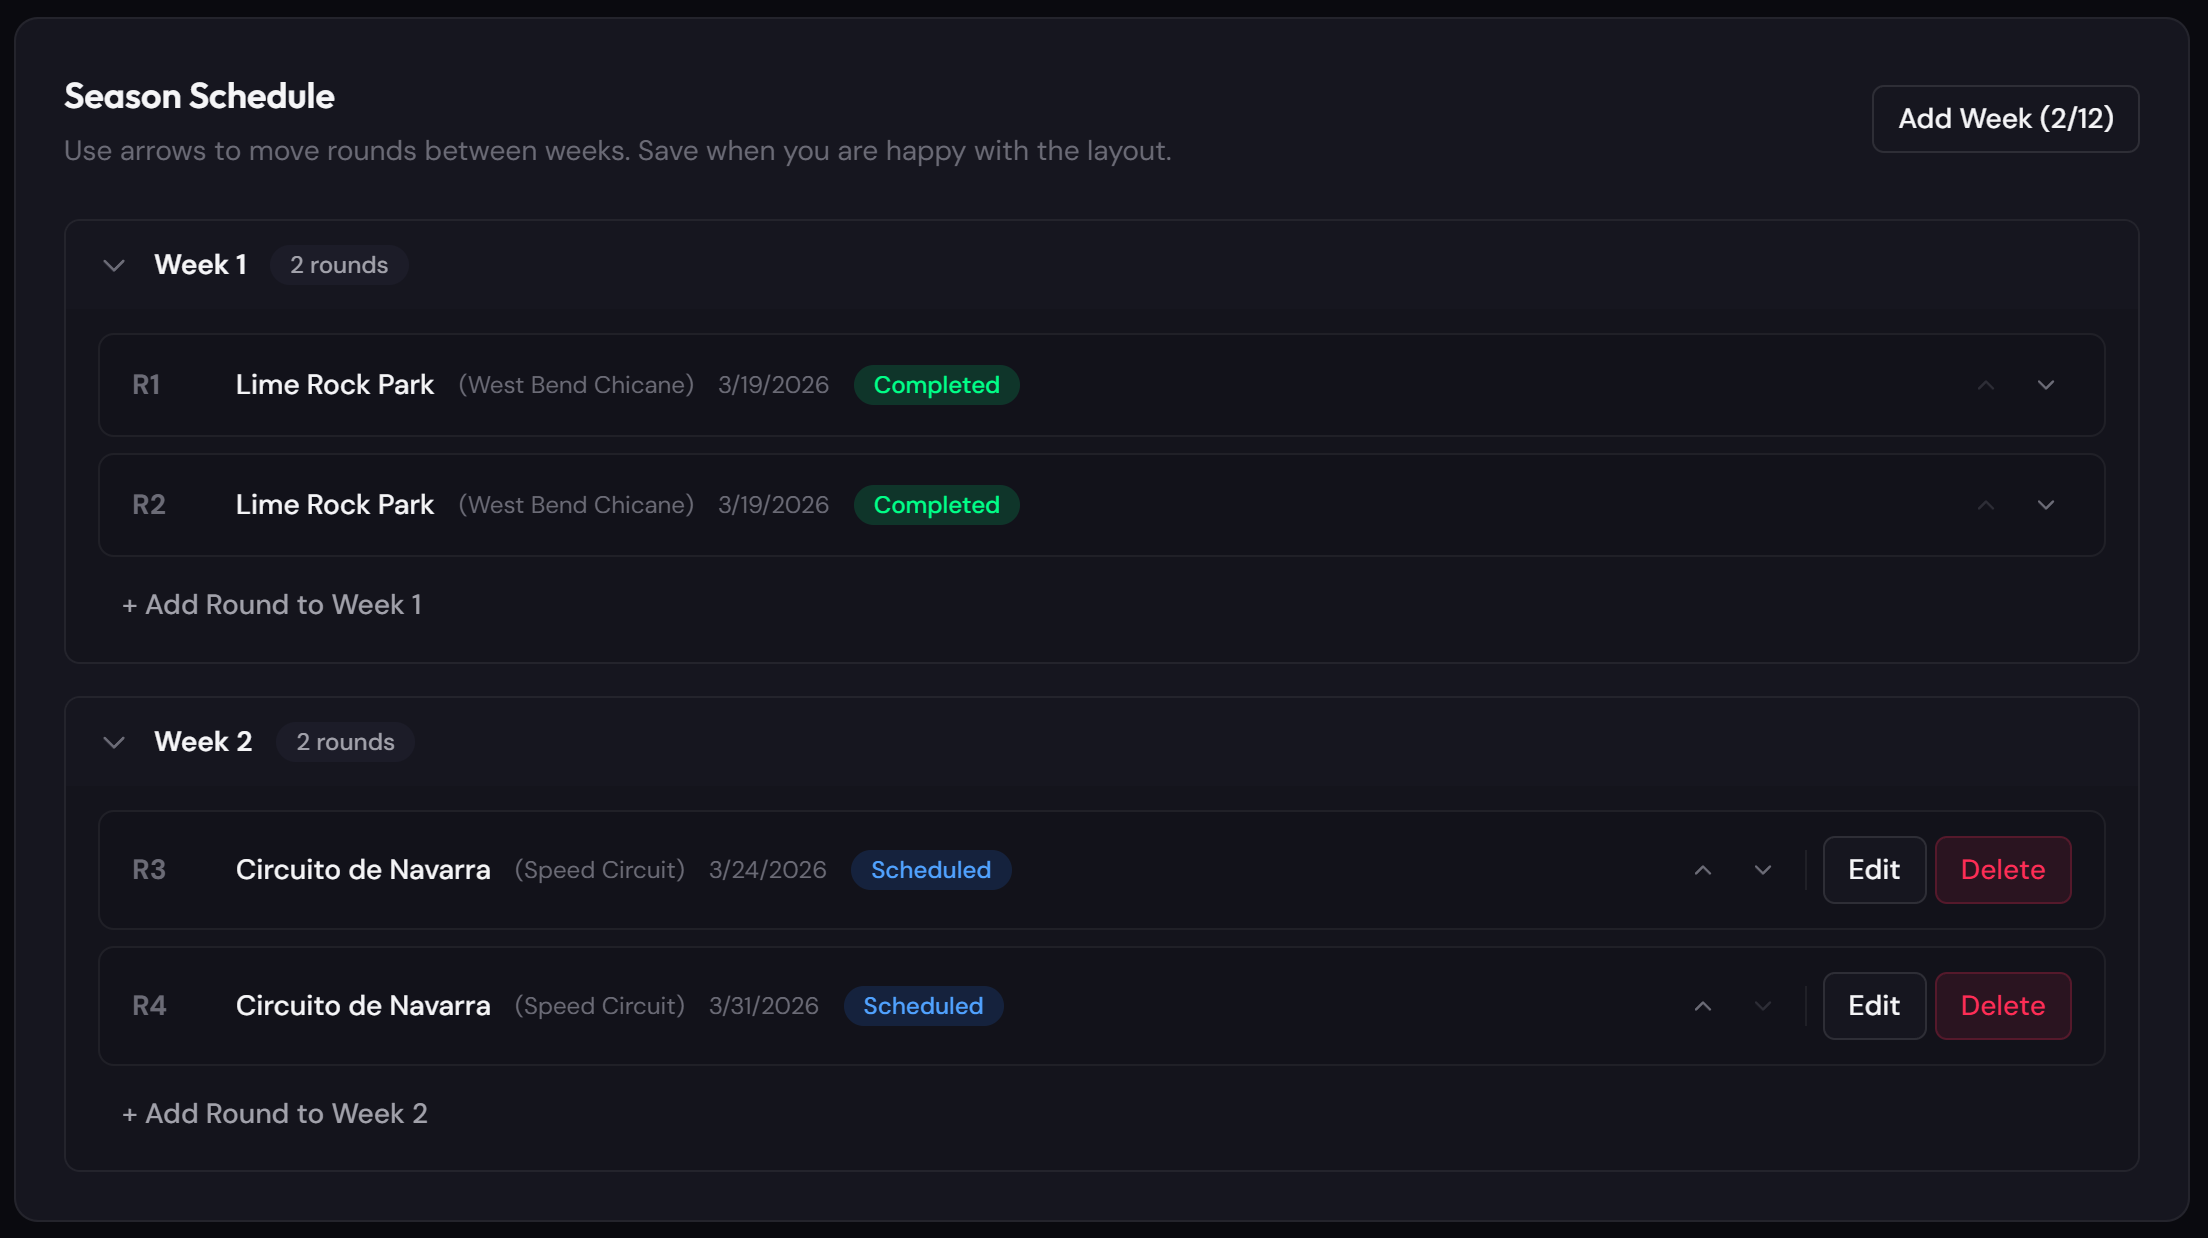
Task: Move R1 Lime Rock Park round up
Action: (1986, 385)
